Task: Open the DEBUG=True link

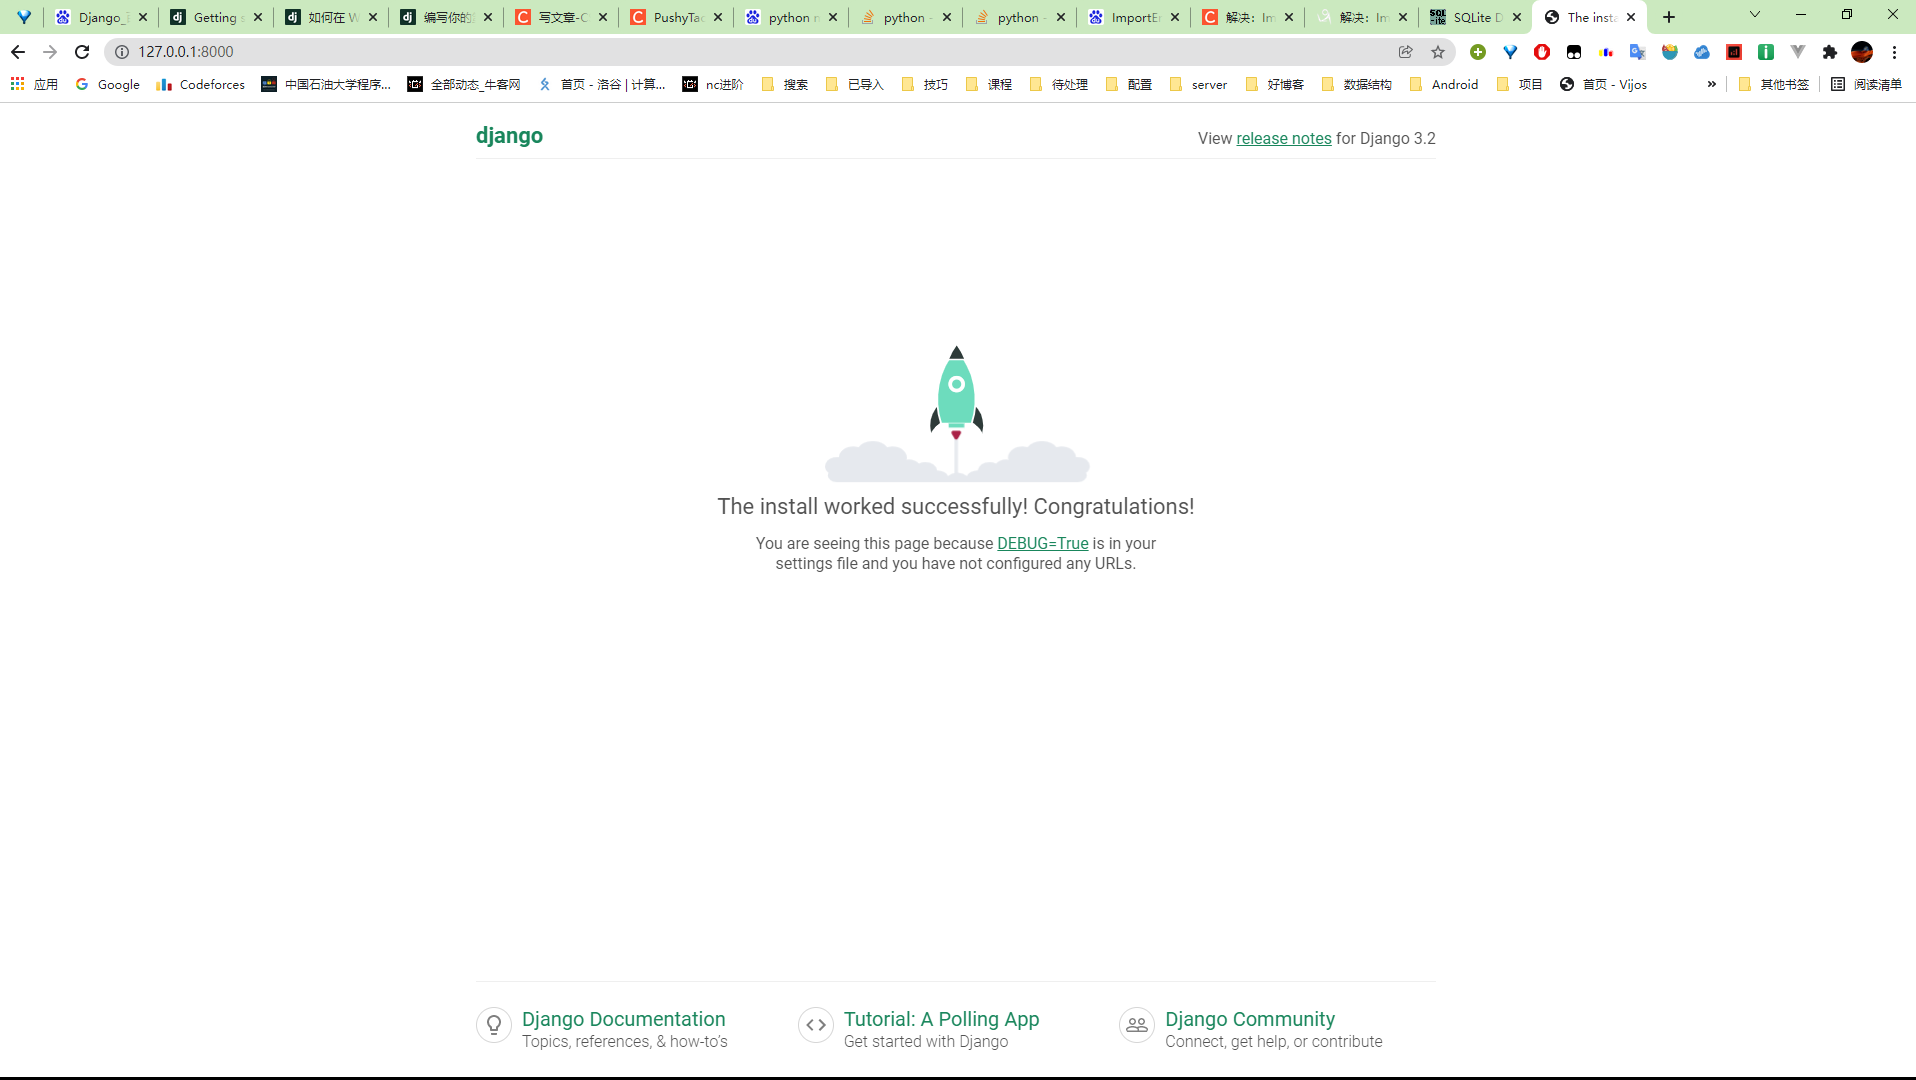Action: pyautogui.click(x=1042, y=544)
